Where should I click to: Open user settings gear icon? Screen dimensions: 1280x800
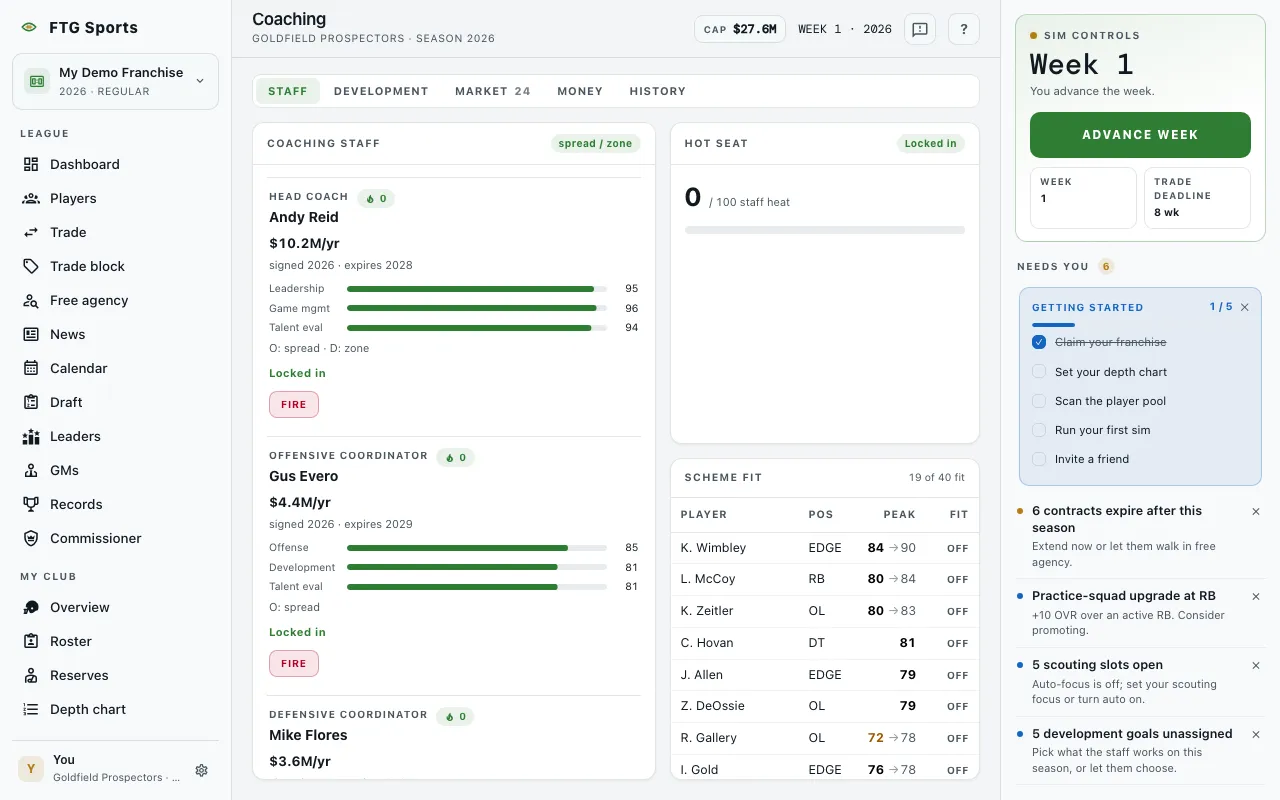(202, 770)
